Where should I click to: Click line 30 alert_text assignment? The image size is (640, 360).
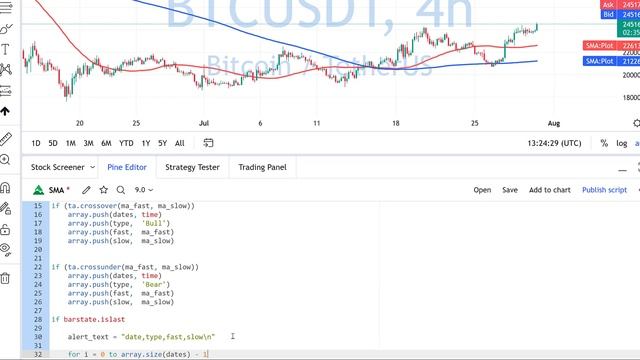click(141, 337)
